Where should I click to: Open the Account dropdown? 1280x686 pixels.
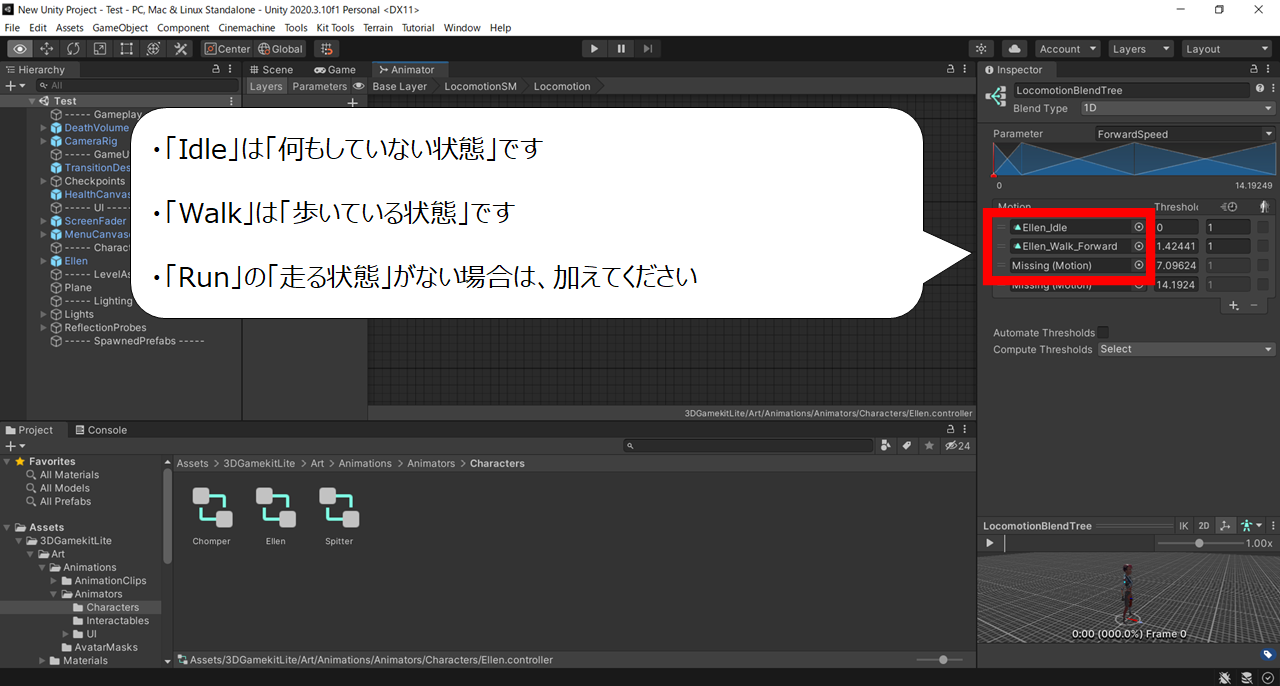[x=1067, y=49]
